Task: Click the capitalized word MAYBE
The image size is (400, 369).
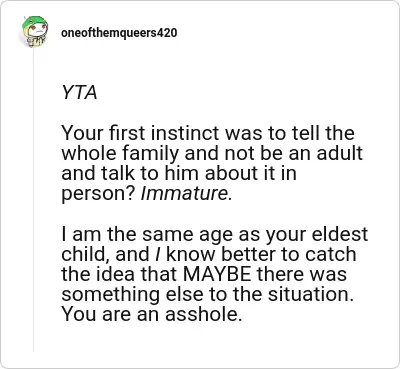Action: pos(217,274)
